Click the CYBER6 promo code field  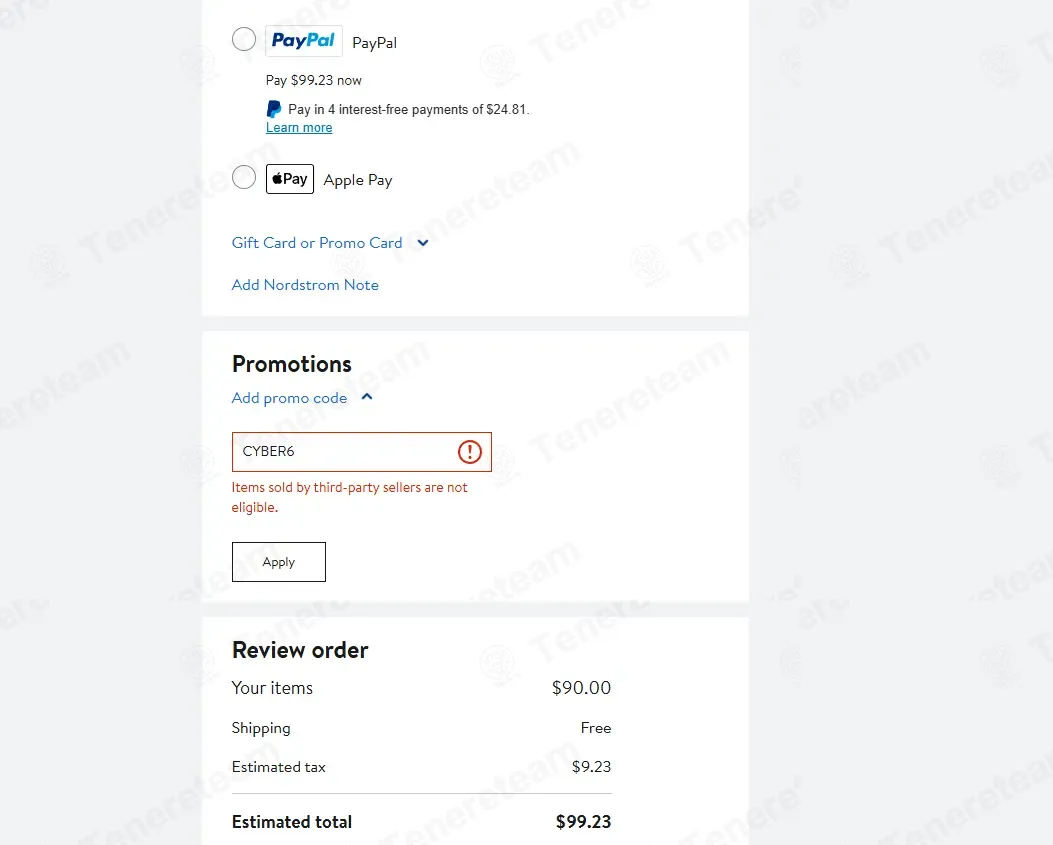click(361, 451)
